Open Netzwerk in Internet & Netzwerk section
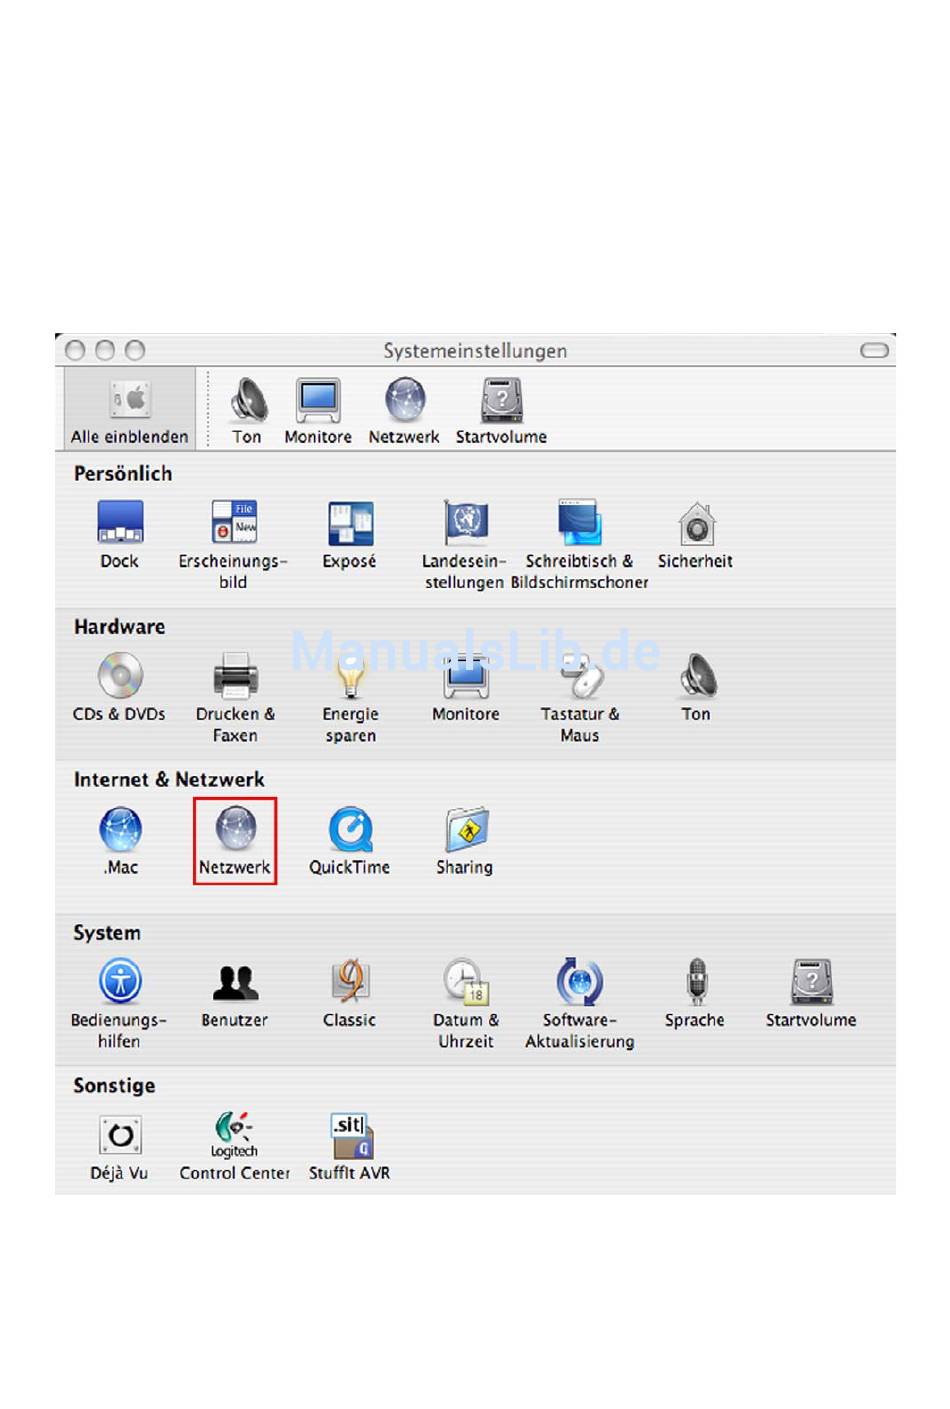The width and height of the screenshot is (950, 1409). tap(235, 841)
